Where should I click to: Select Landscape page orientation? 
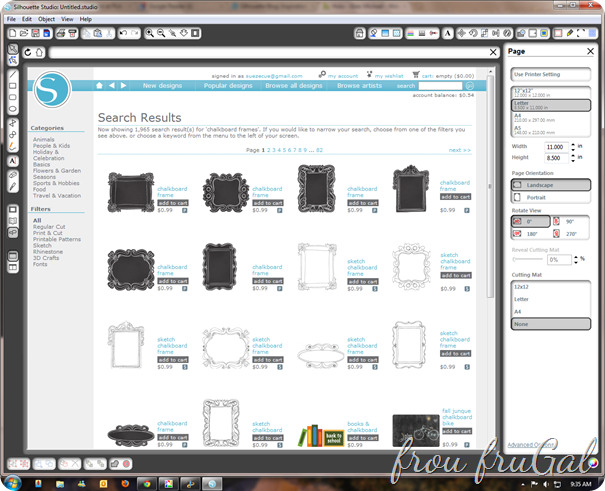point(551,185)
